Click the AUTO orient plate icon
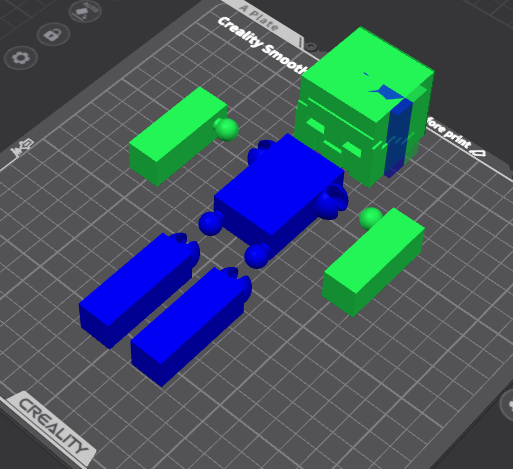This screenshot has height=469, width=513. [x=85, y=12]
